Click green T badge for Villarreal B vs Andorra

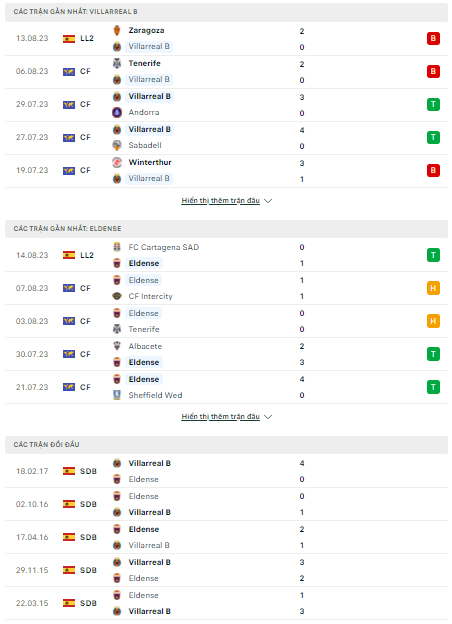(433, 105)
